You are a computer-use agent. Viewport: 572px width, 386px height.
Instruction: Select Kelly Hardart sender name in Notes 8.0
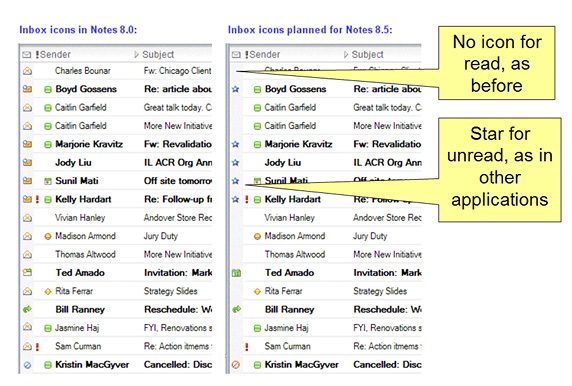(x=83, y=199)
